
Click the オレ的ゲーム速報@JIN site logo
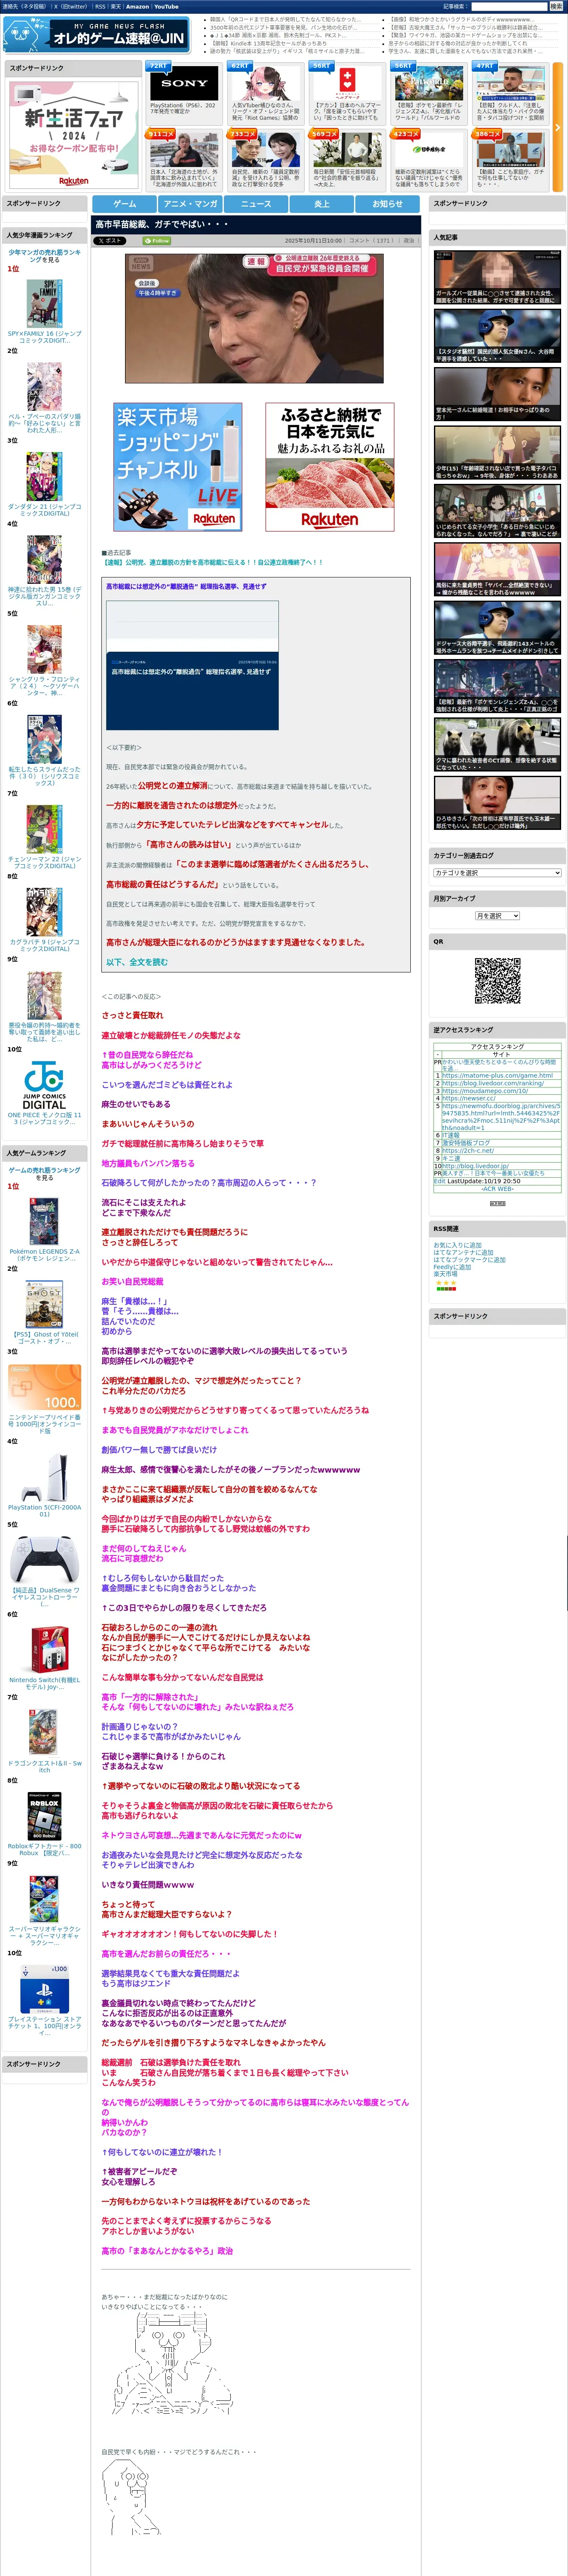click(96, 35)
